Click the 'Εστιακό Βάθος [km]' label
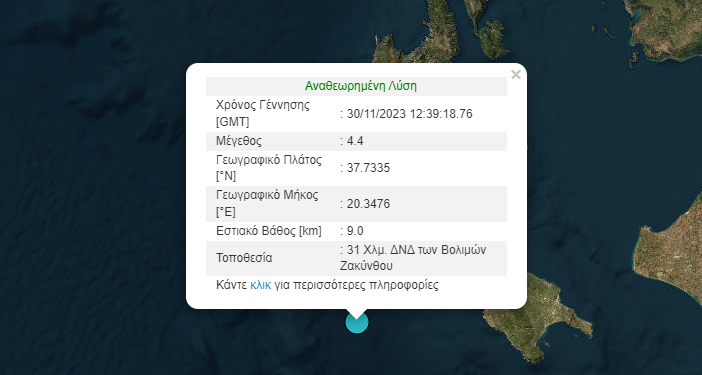702x375 pixels. (269, 231)
